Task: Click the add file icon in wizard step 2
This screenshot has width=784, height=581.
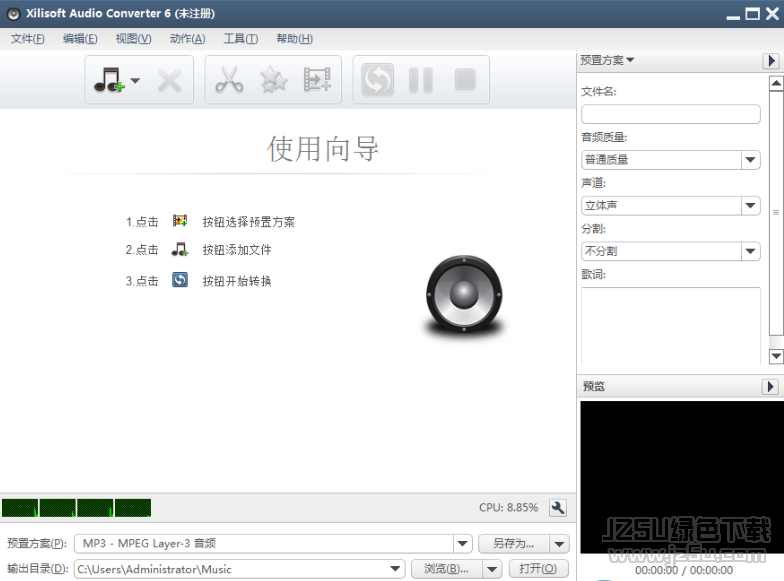Action: click(180, 249)
